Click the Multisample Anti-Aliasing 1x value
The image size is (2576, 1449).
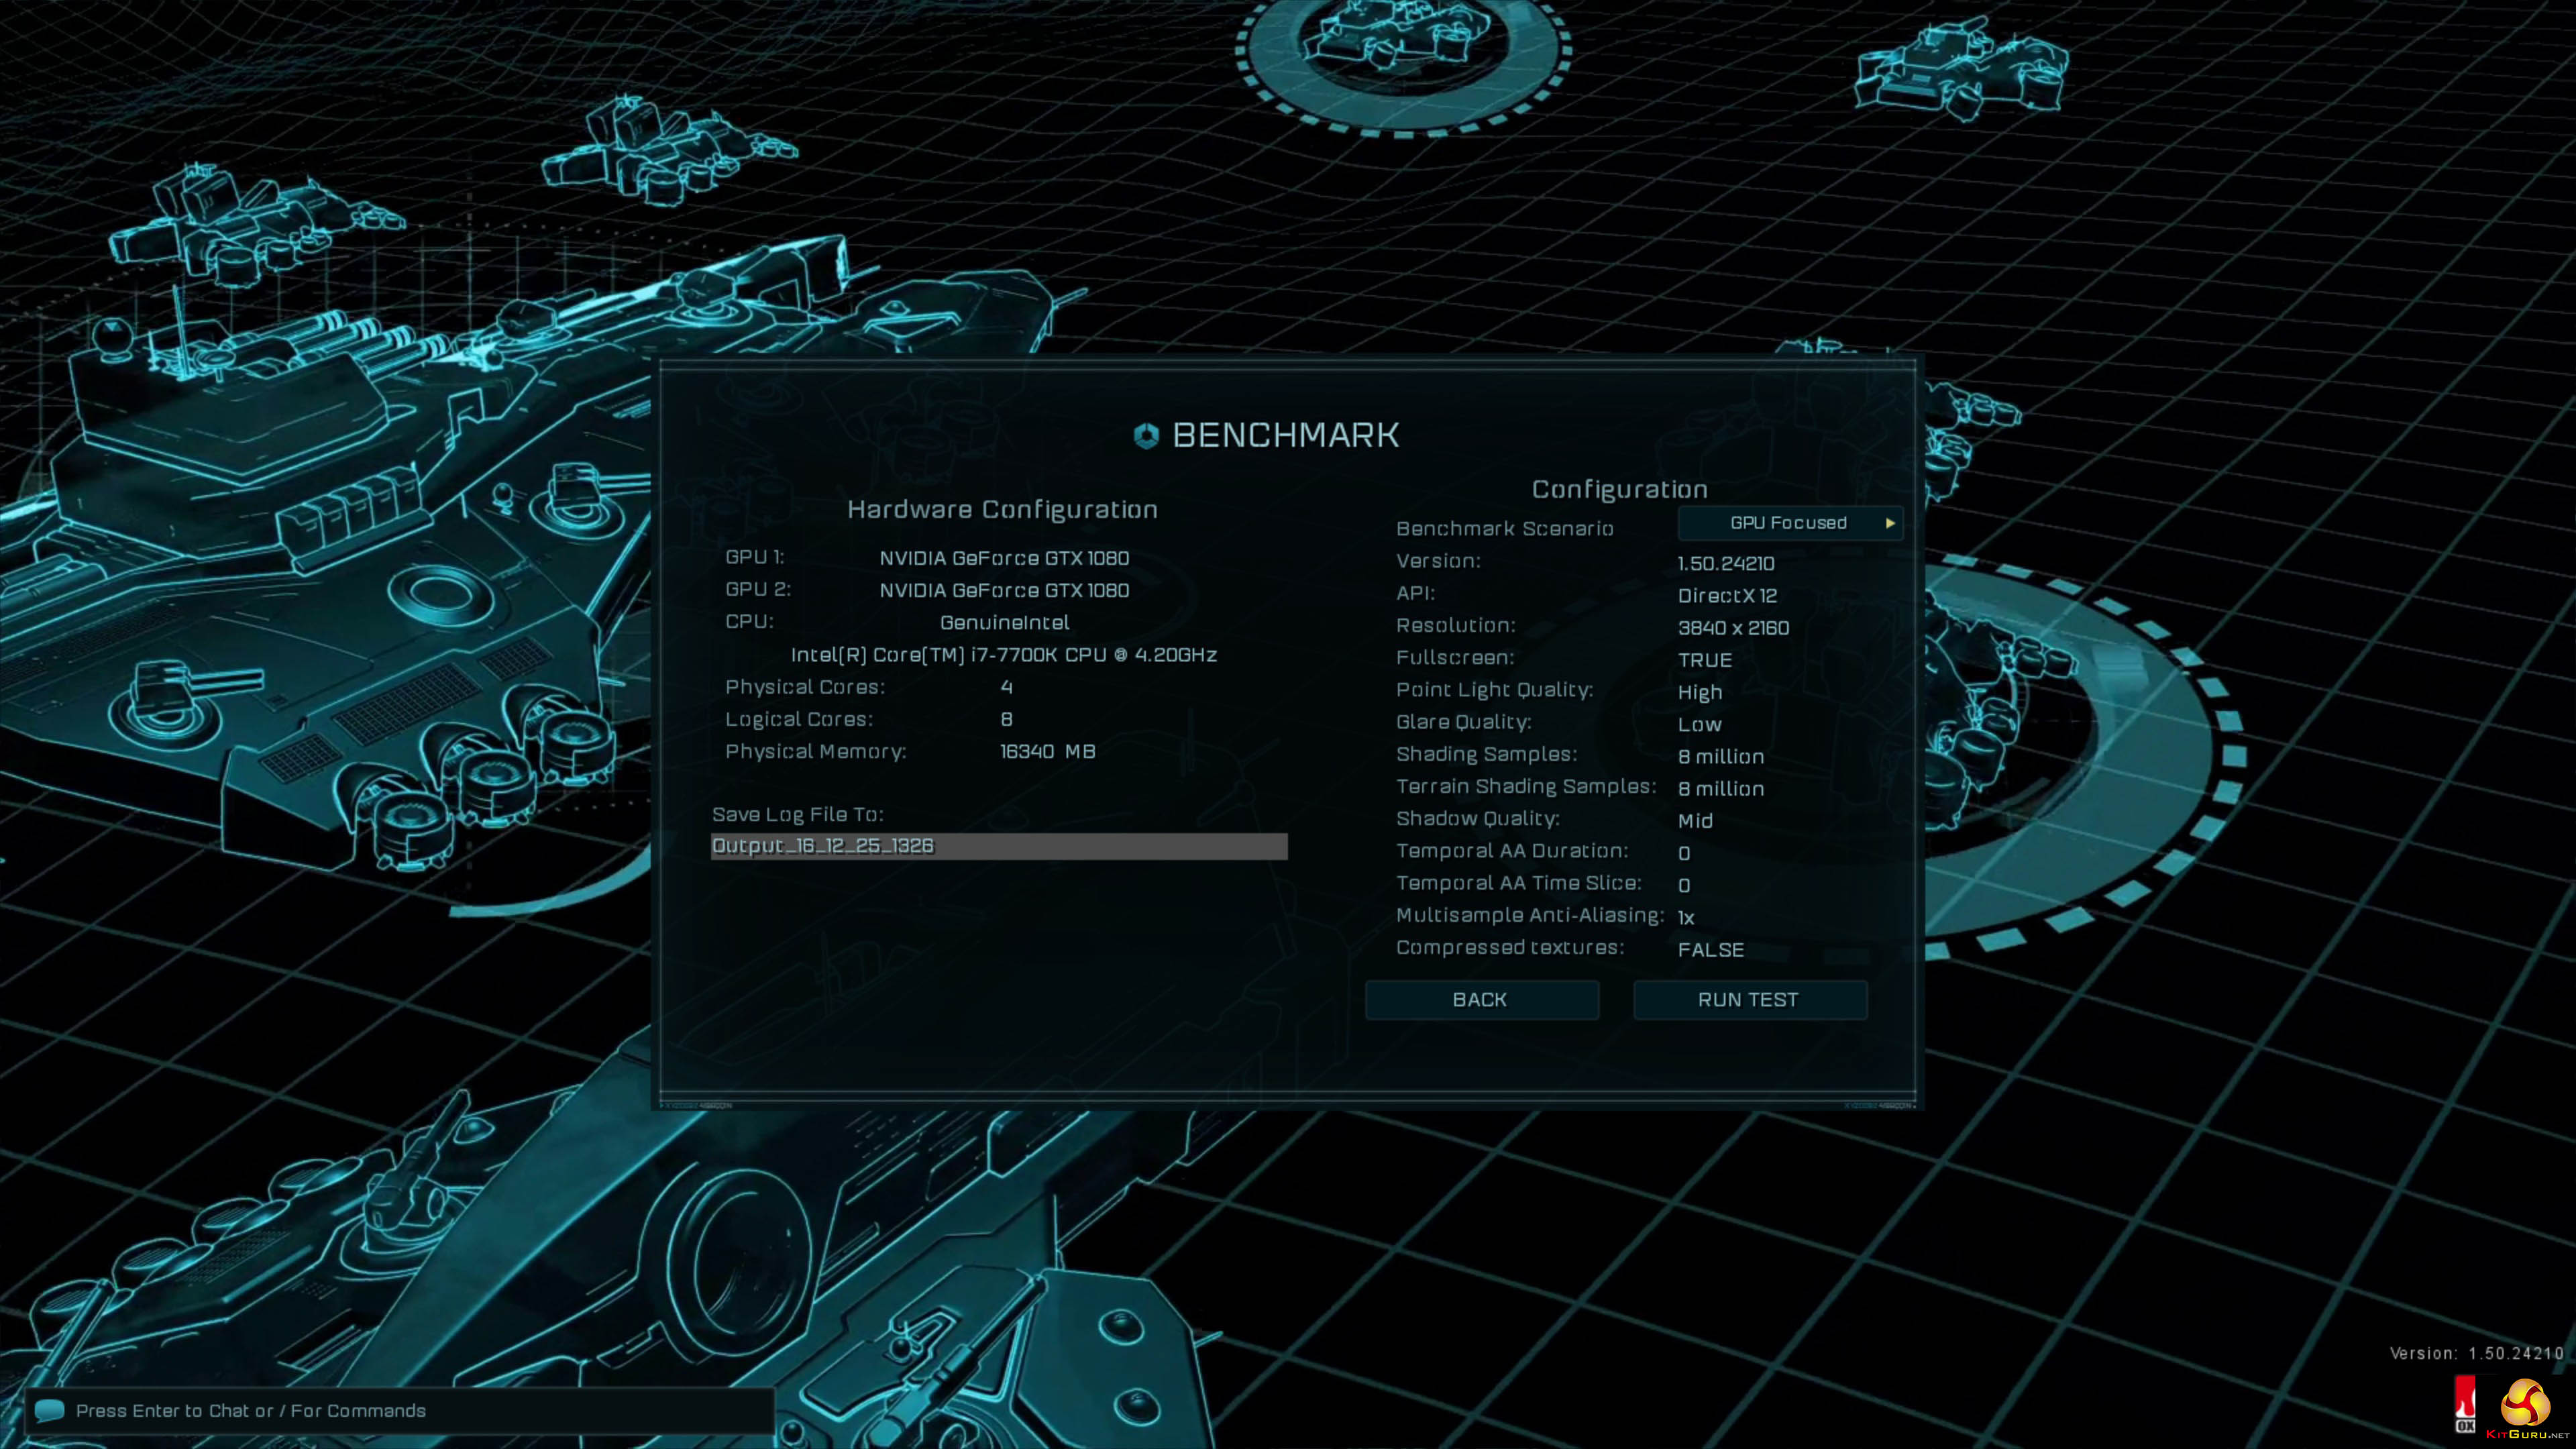pos(1685,917)
